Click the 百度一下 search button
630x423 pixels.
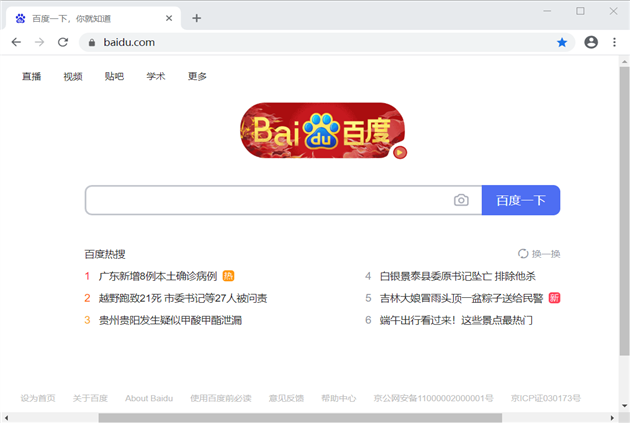[521, 200]
